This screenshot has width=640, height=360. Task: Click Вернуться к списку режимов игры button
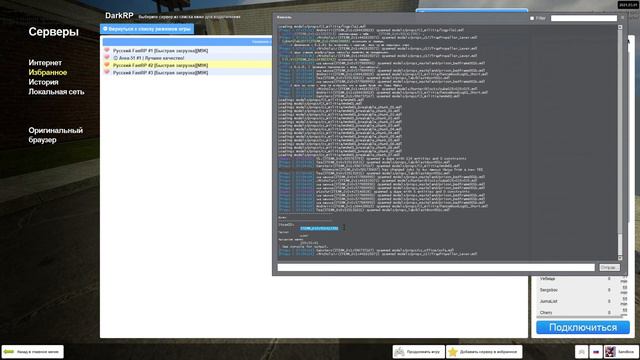(x=147, y=29)
